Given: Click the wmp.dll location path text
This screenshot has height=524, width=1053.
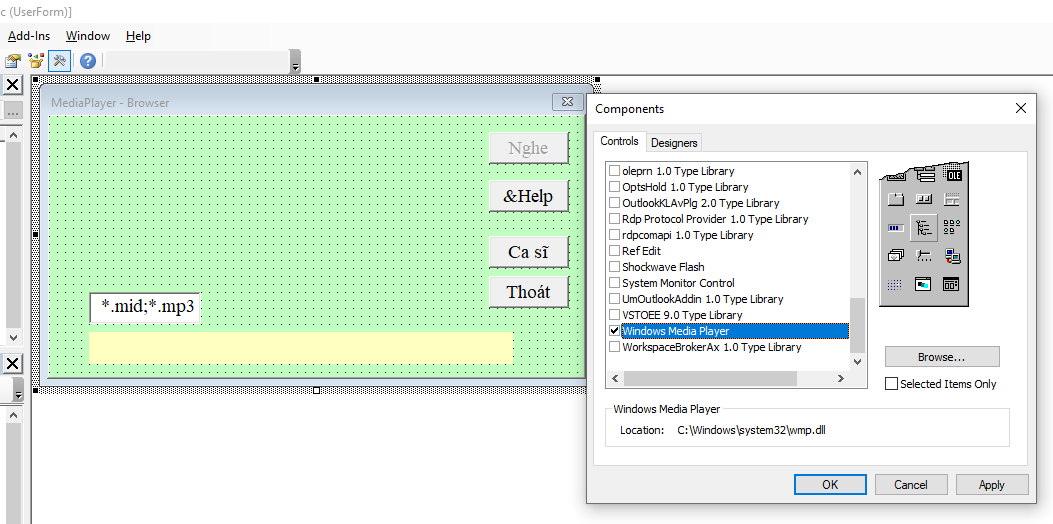Looking at the screenshot, I should tap(751, 430).
